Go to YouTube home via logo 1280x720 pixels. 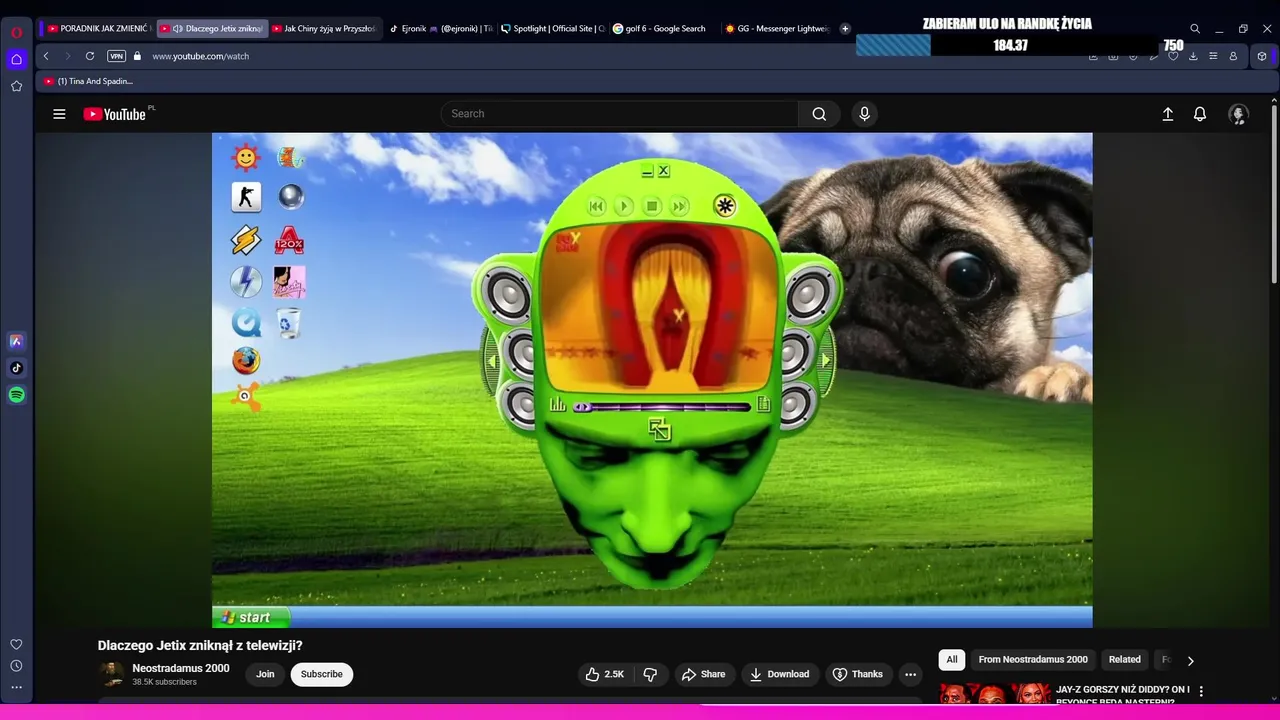(115, 114)
